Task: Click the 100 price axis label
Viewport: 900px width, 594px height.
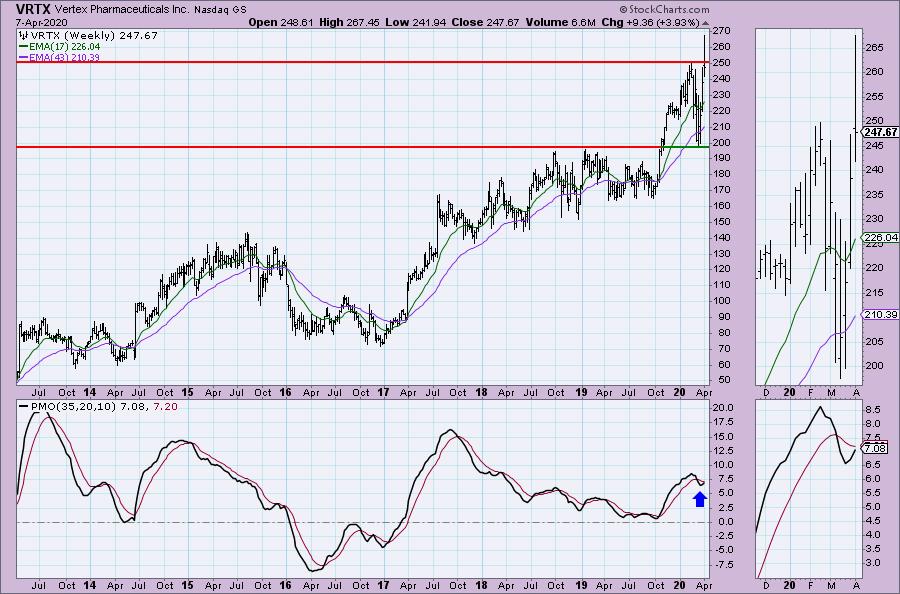Action: point(721,301)
